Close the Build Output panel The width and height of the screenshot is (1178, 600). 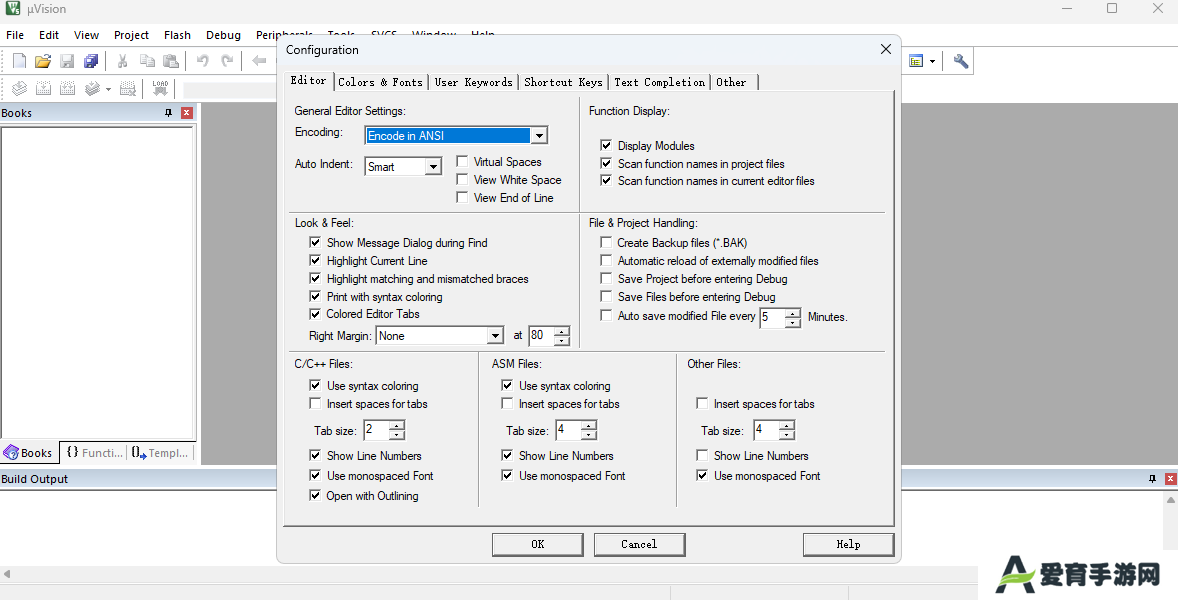pos(1170,478)
